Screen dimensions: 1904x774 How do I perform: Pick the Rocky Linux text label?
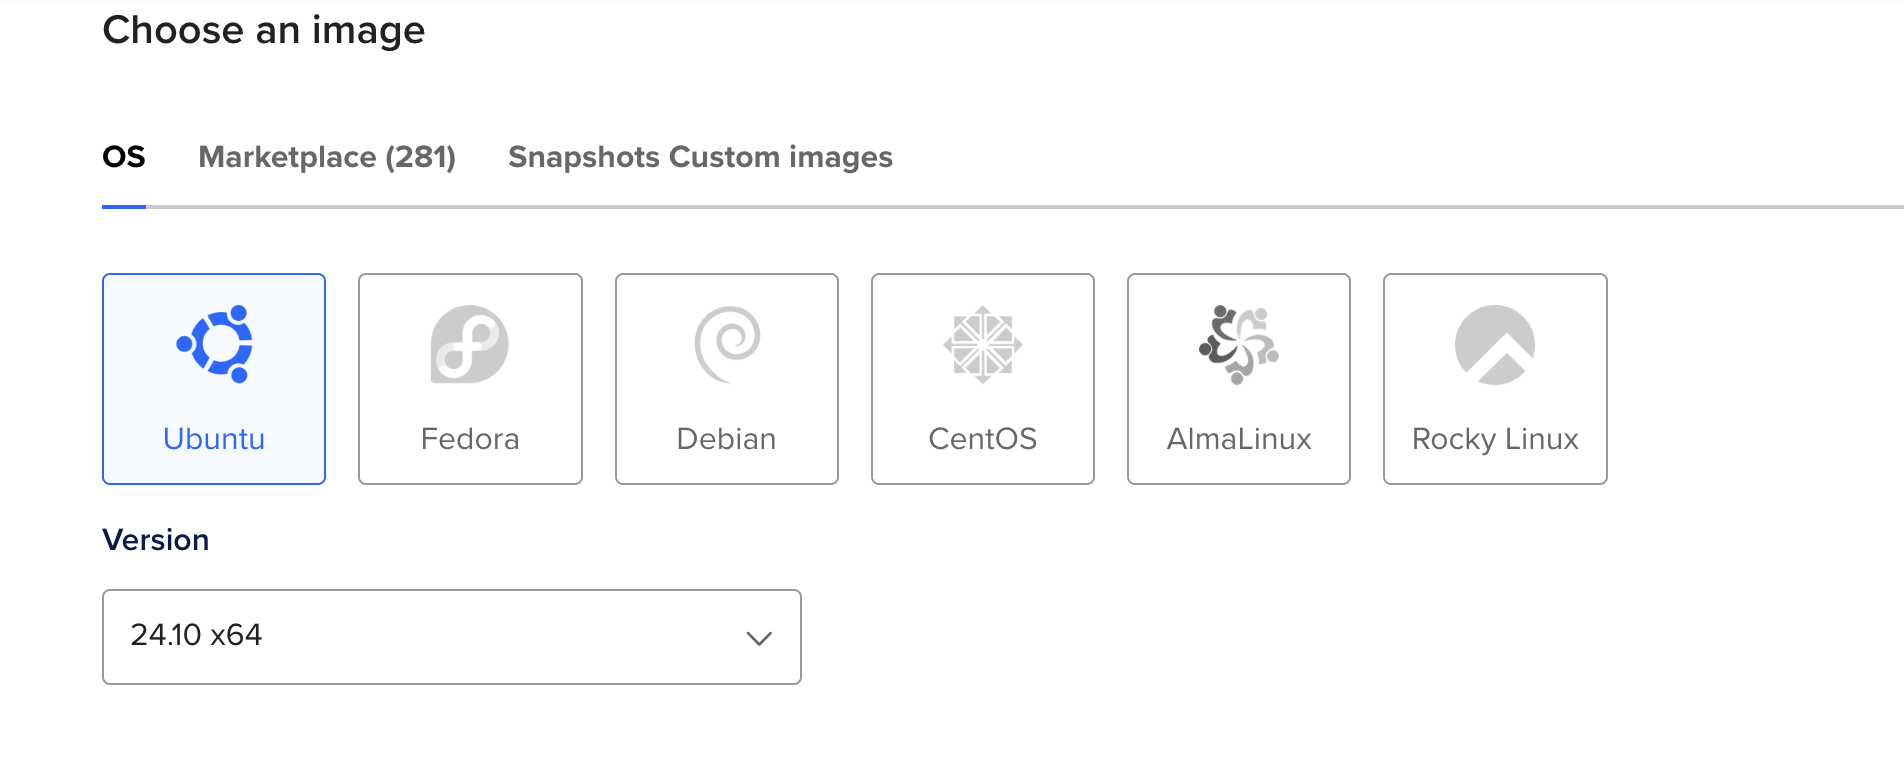click(1495, 439)
